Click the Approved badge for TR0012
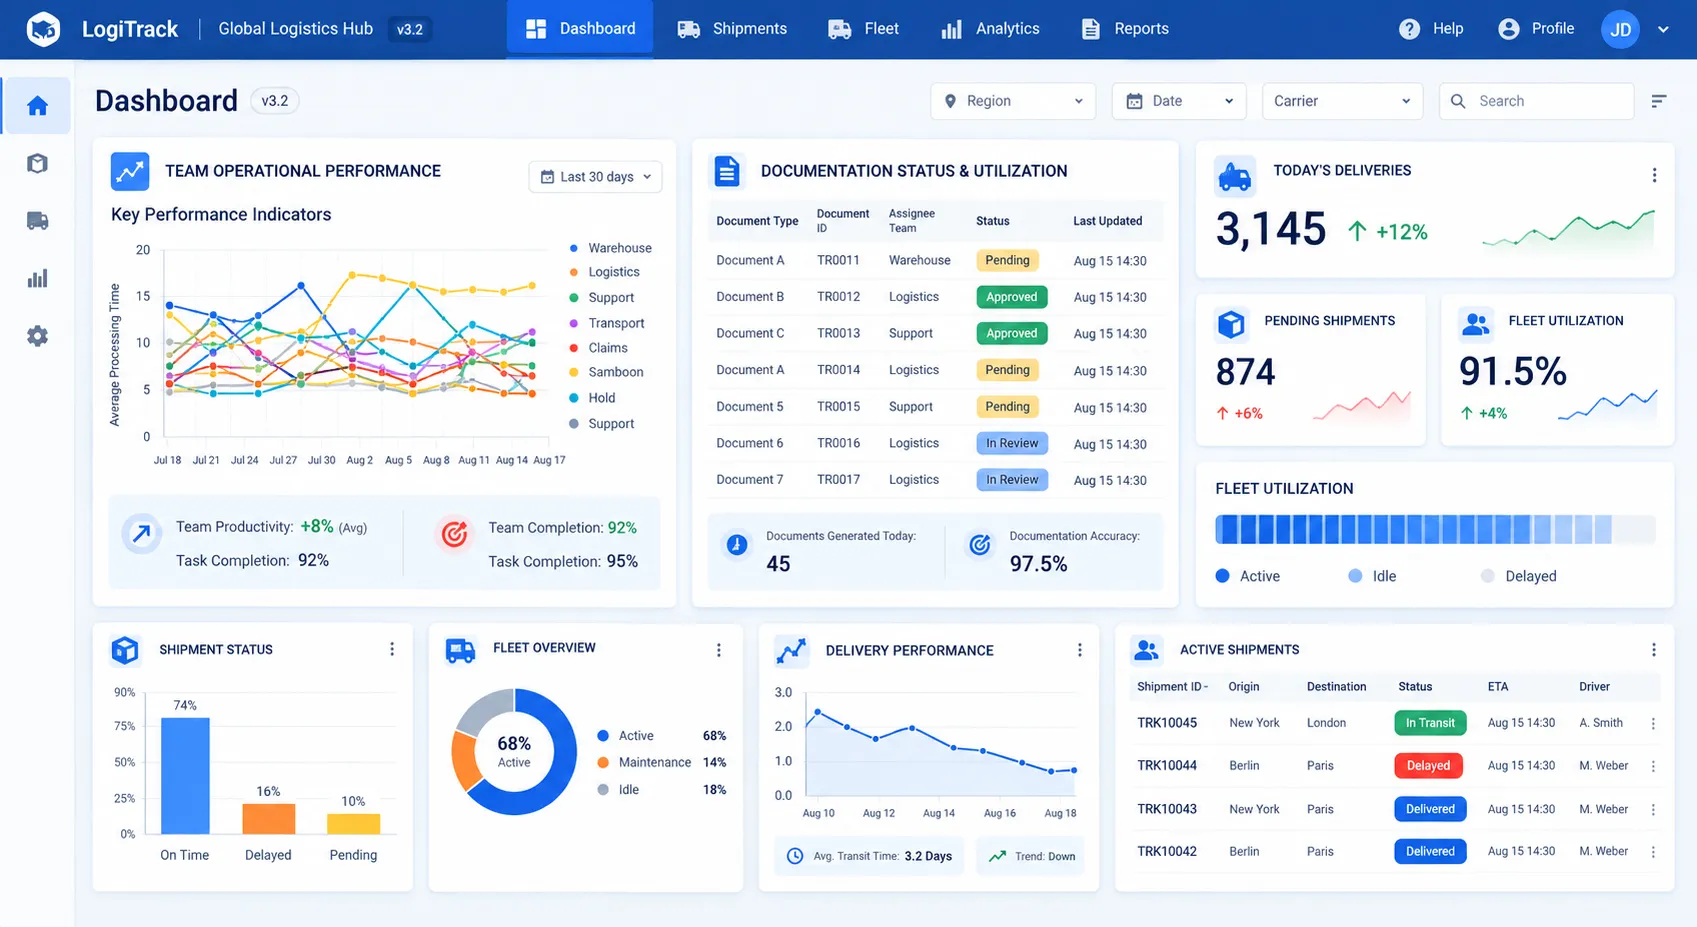Image resolution: width=1697 pixels, height=927 pixels. pyautogui.click(x=1012, y=297)
